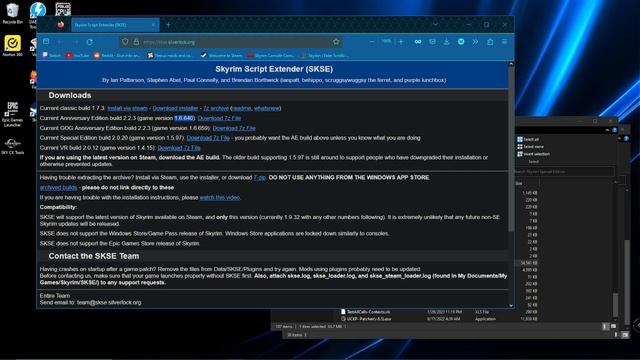This screenshot has height=360, width=640.
Task: Show more tools with the overflow chevrons
Action: tap(476, 42)
